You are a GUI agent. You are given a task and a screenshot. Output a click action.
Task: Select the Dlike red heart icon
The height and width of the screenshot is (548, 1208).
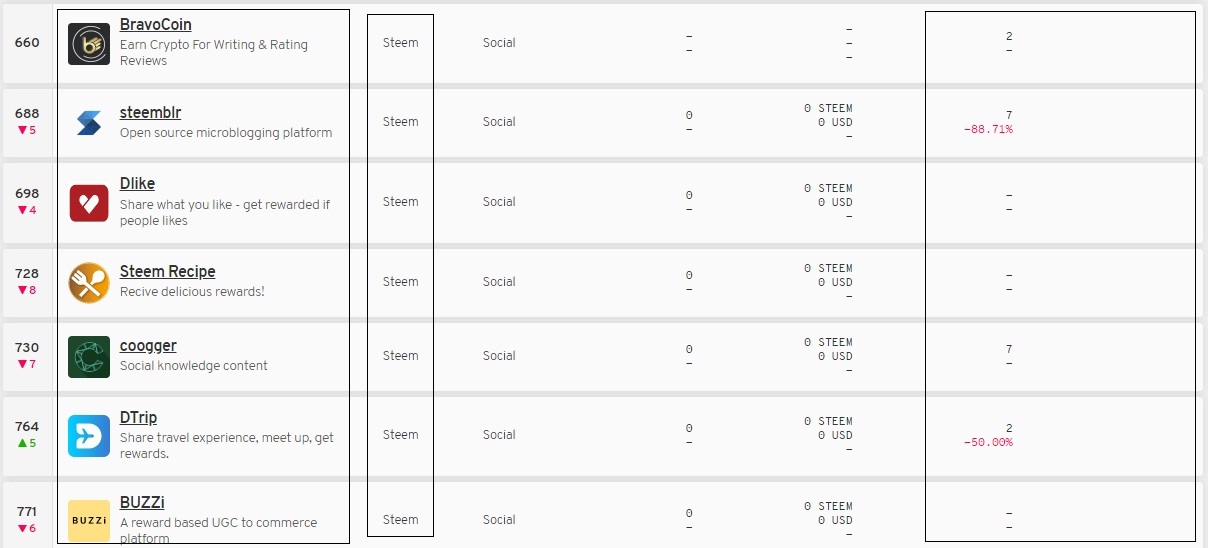coord(89,203)
